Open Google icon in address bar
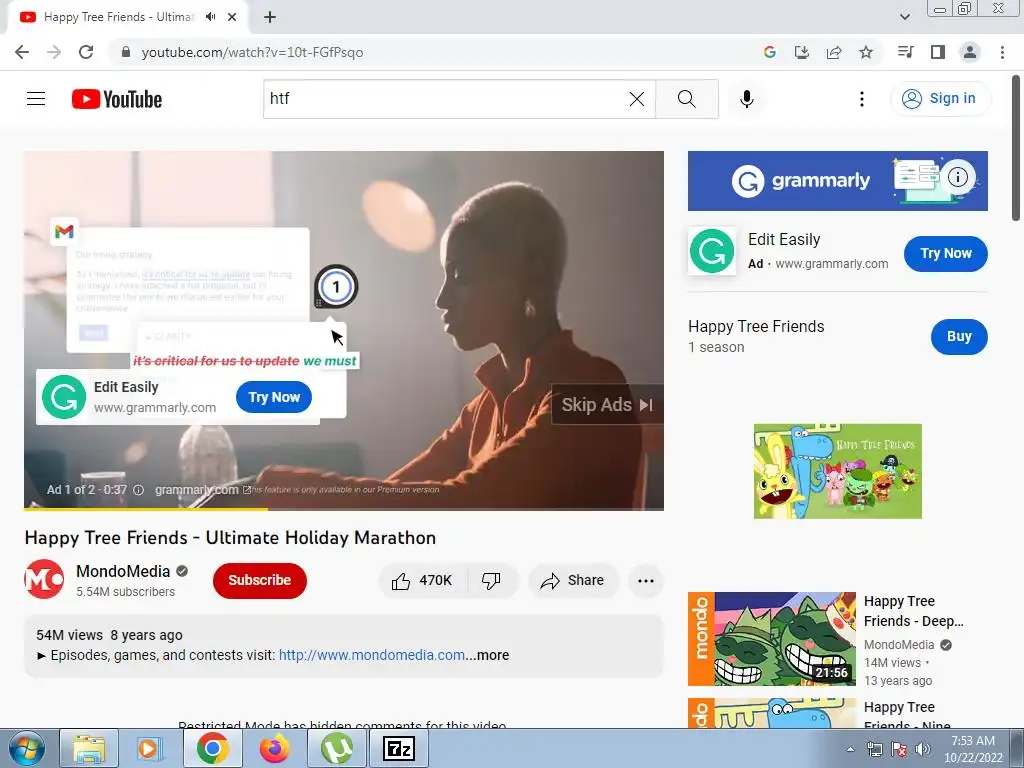The image size is (1024, 768). point(769,52)
